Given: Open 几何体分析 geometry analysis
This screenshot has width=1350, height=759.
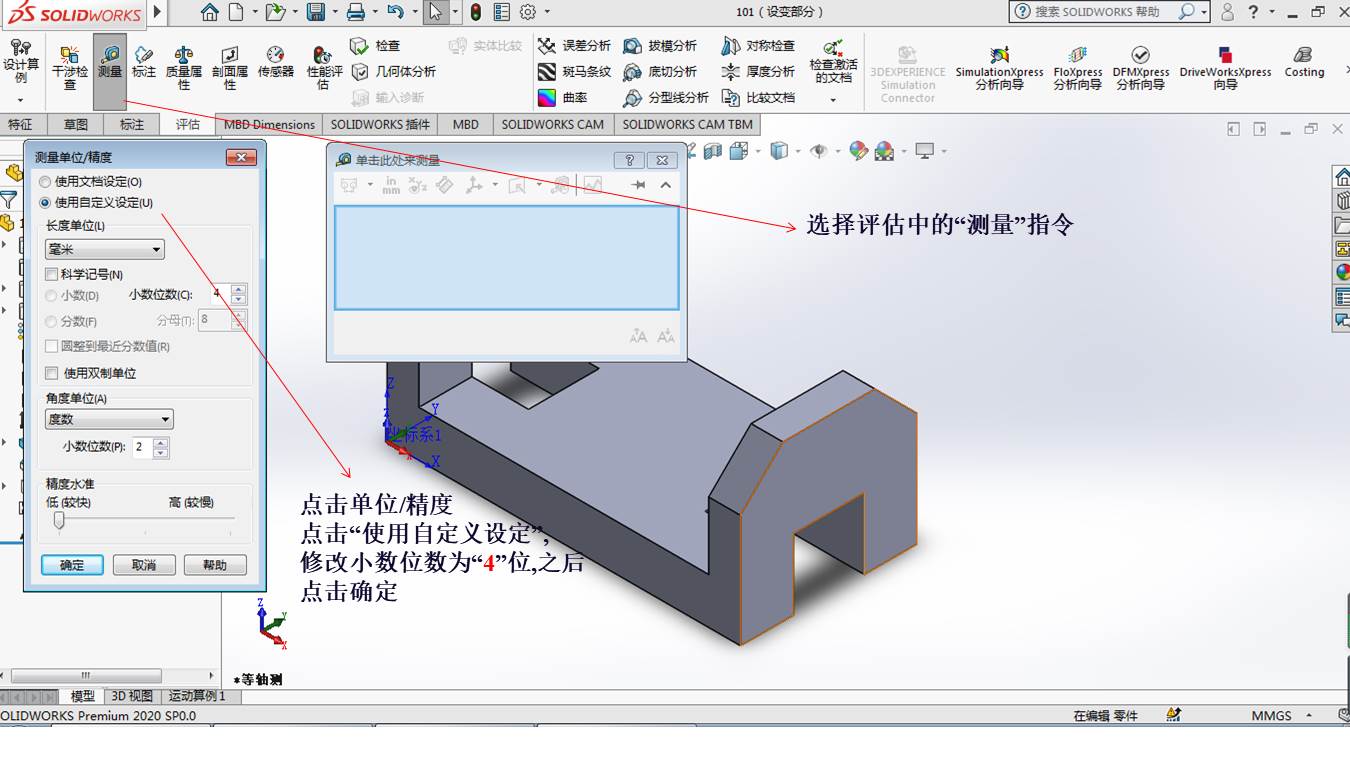Looking at the screenshot, I should click(x=393, y=72).
